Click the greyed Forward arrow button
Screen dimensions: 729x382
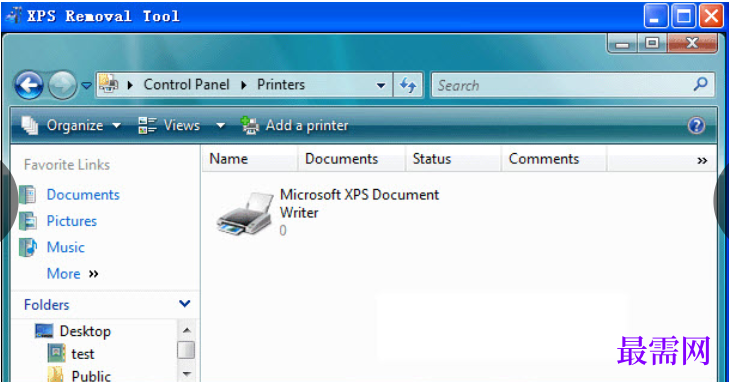click(x=62, y=85)
